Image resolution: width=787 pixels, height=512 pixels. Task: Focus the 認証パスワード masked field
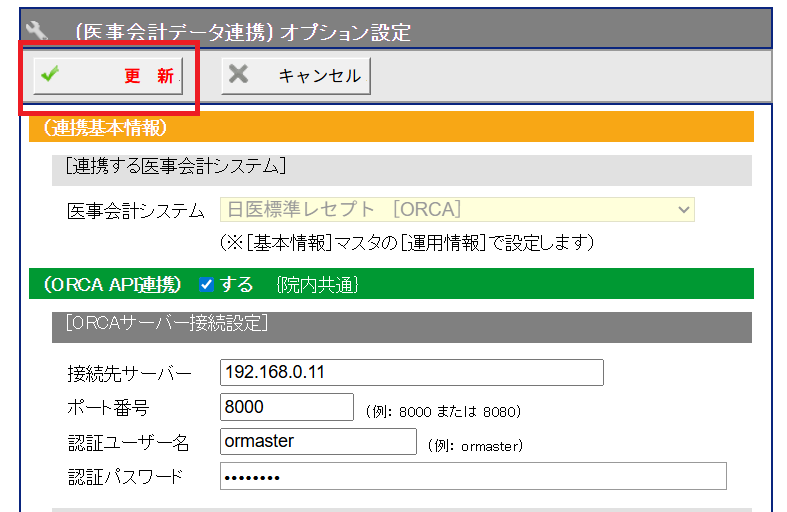pyautogui.click(x=472, y=476)
